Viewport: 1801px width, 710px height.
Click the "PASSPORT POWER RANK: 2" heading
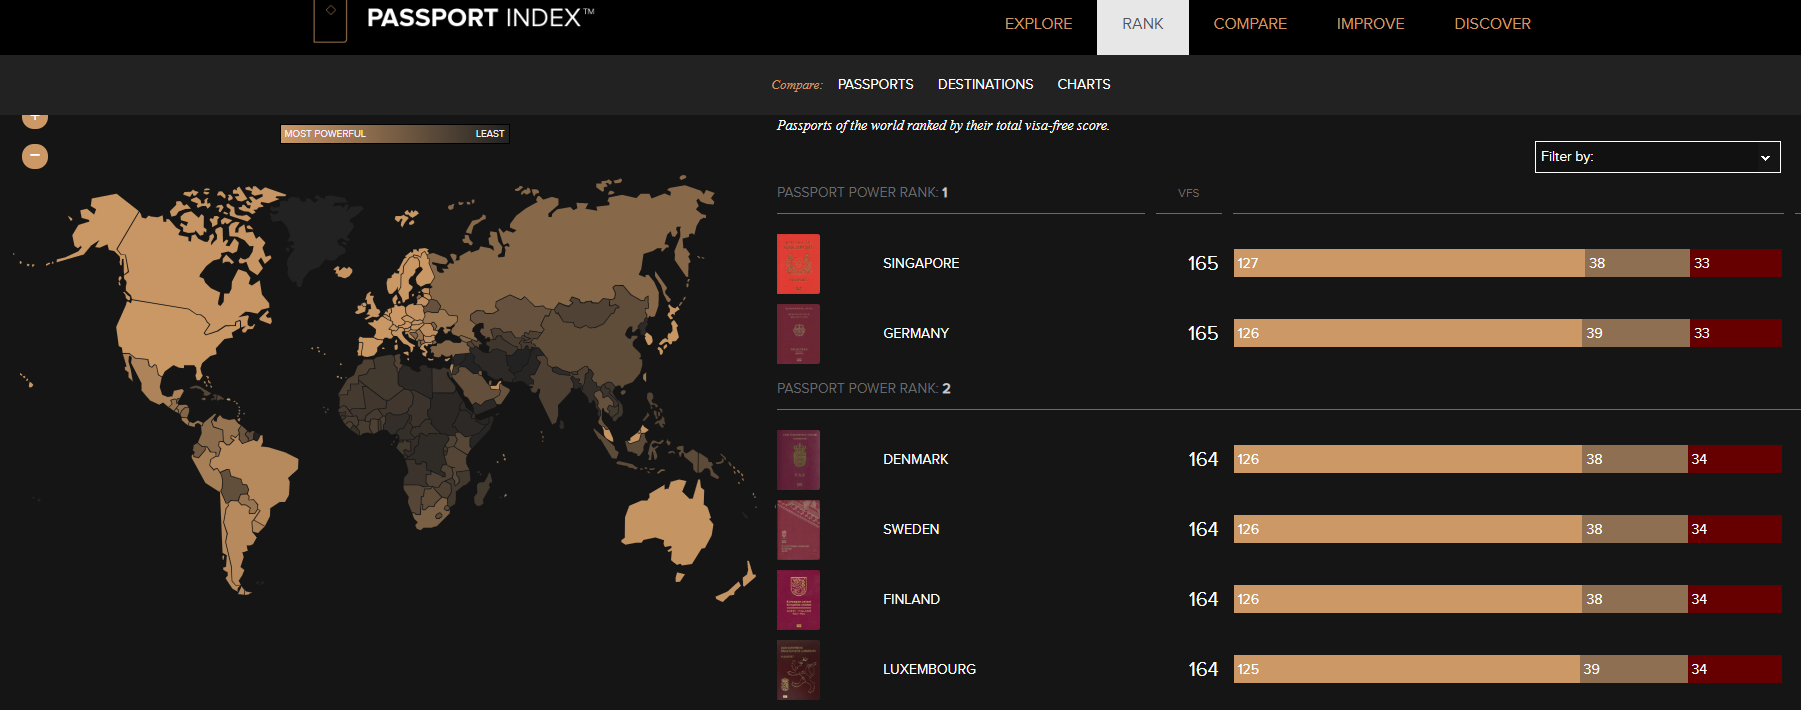pyautogui.click(x=864, y=388)
